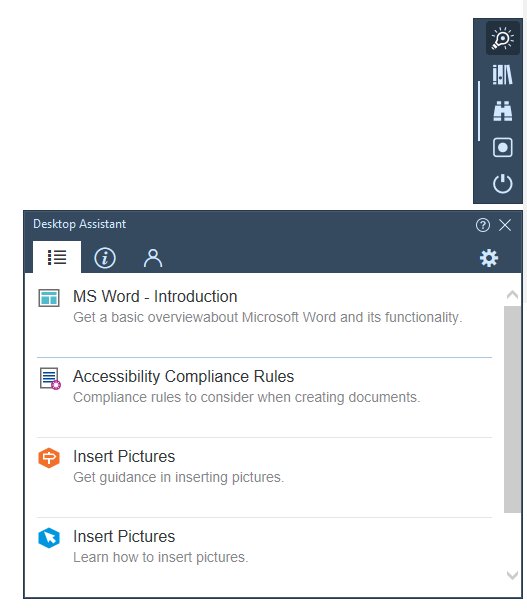The height and width of the screenshot is (609, 527).
Task: Open Insert Pictures 'Learn how' entry
Action: click(x=264, y=558)
